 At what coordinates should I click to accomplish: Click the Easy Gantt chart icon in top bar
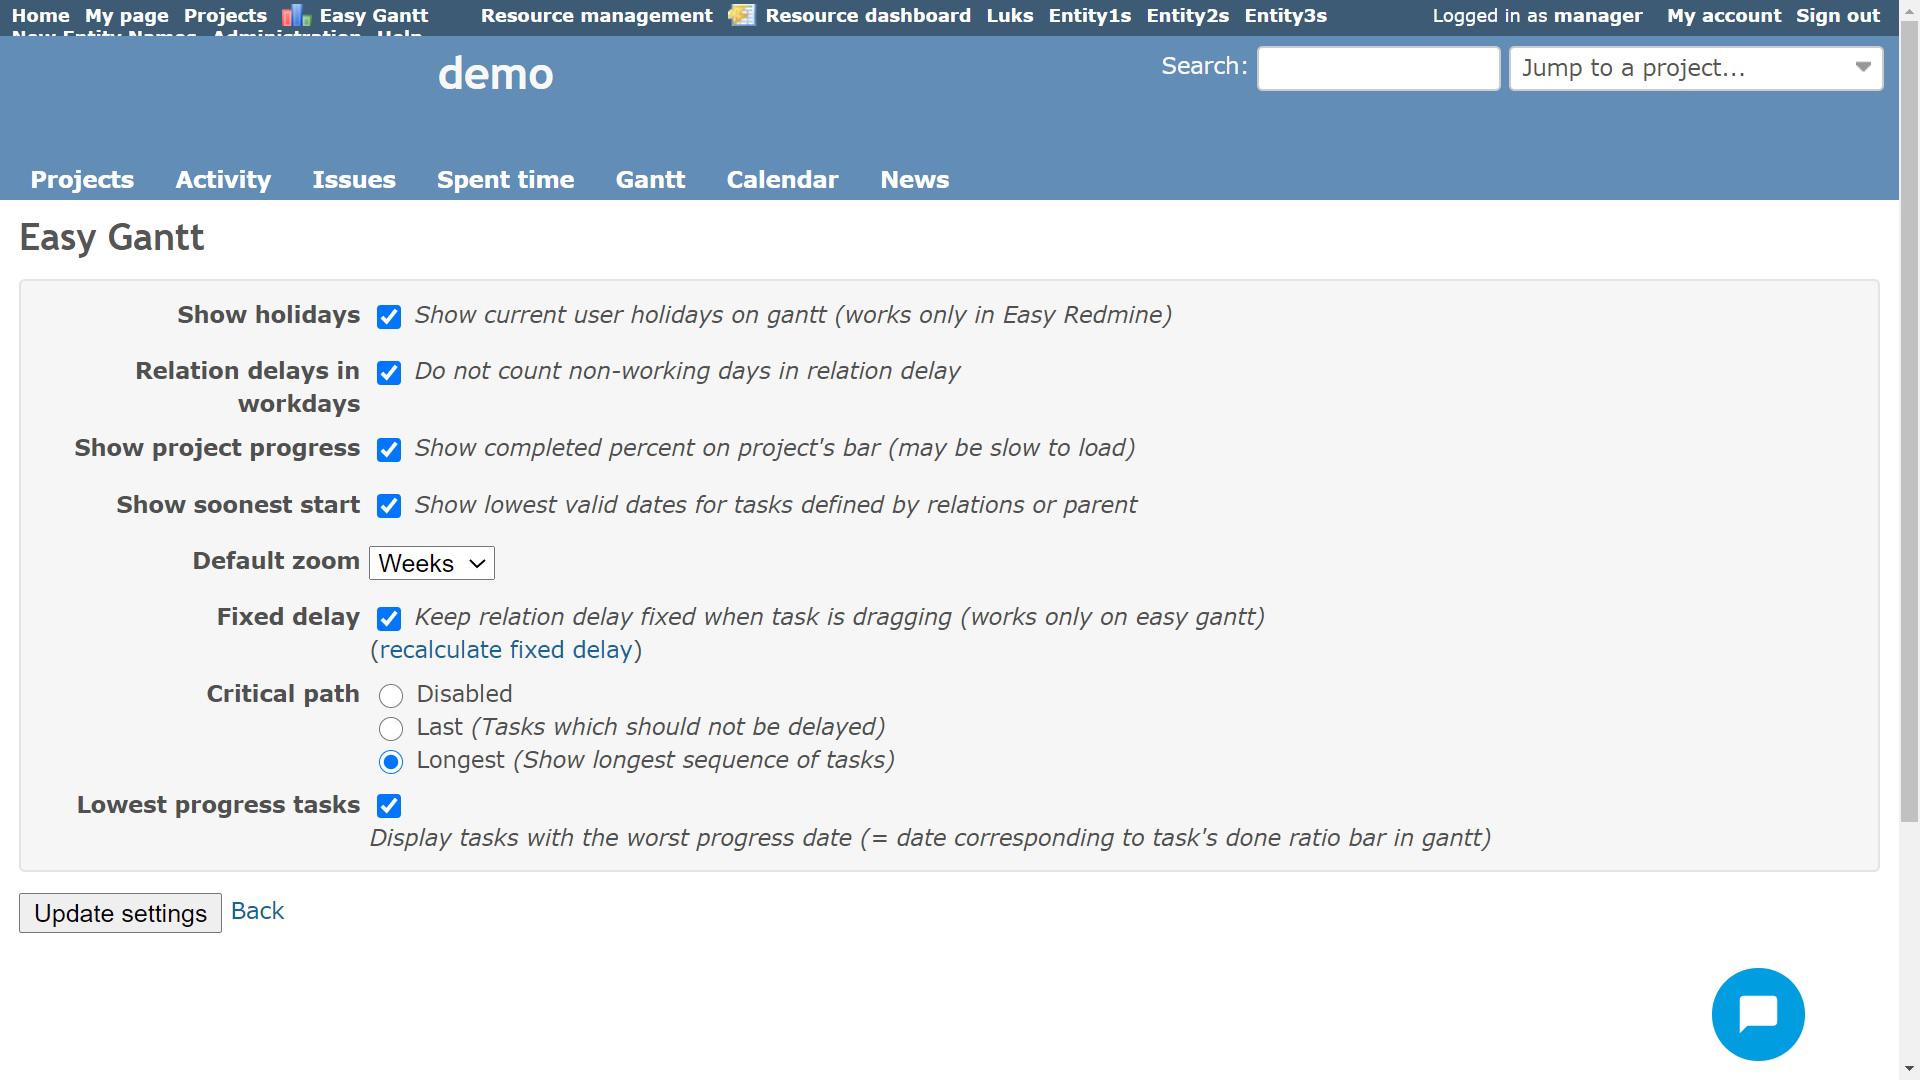(x=296, y=16)
